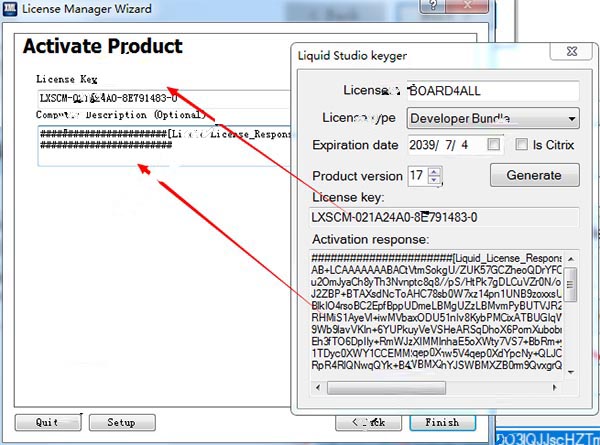Image resolution: width=600 pixels, height=445 pixels.
Task: Click the vertical scrollbar thumb in Activation response
Action: click(x=571, y=285)
